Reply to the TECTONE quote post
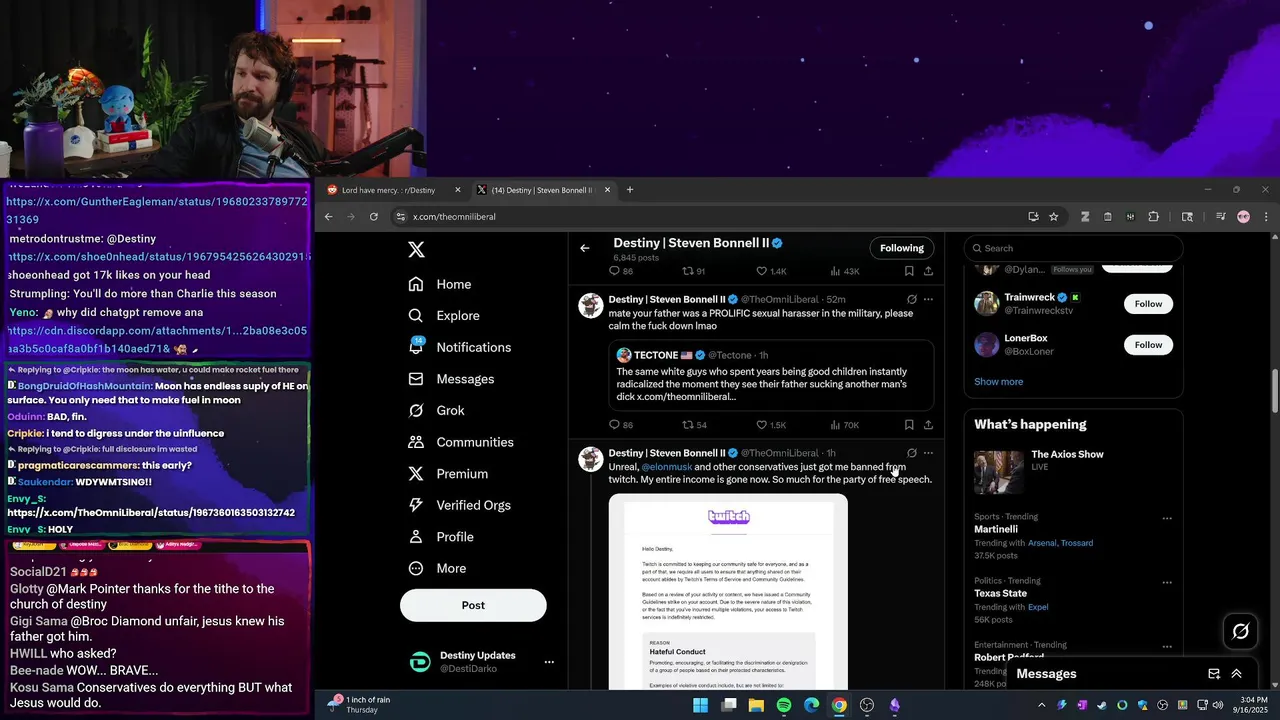Screen dimensions: 1280x720 (x=621, y=425)
